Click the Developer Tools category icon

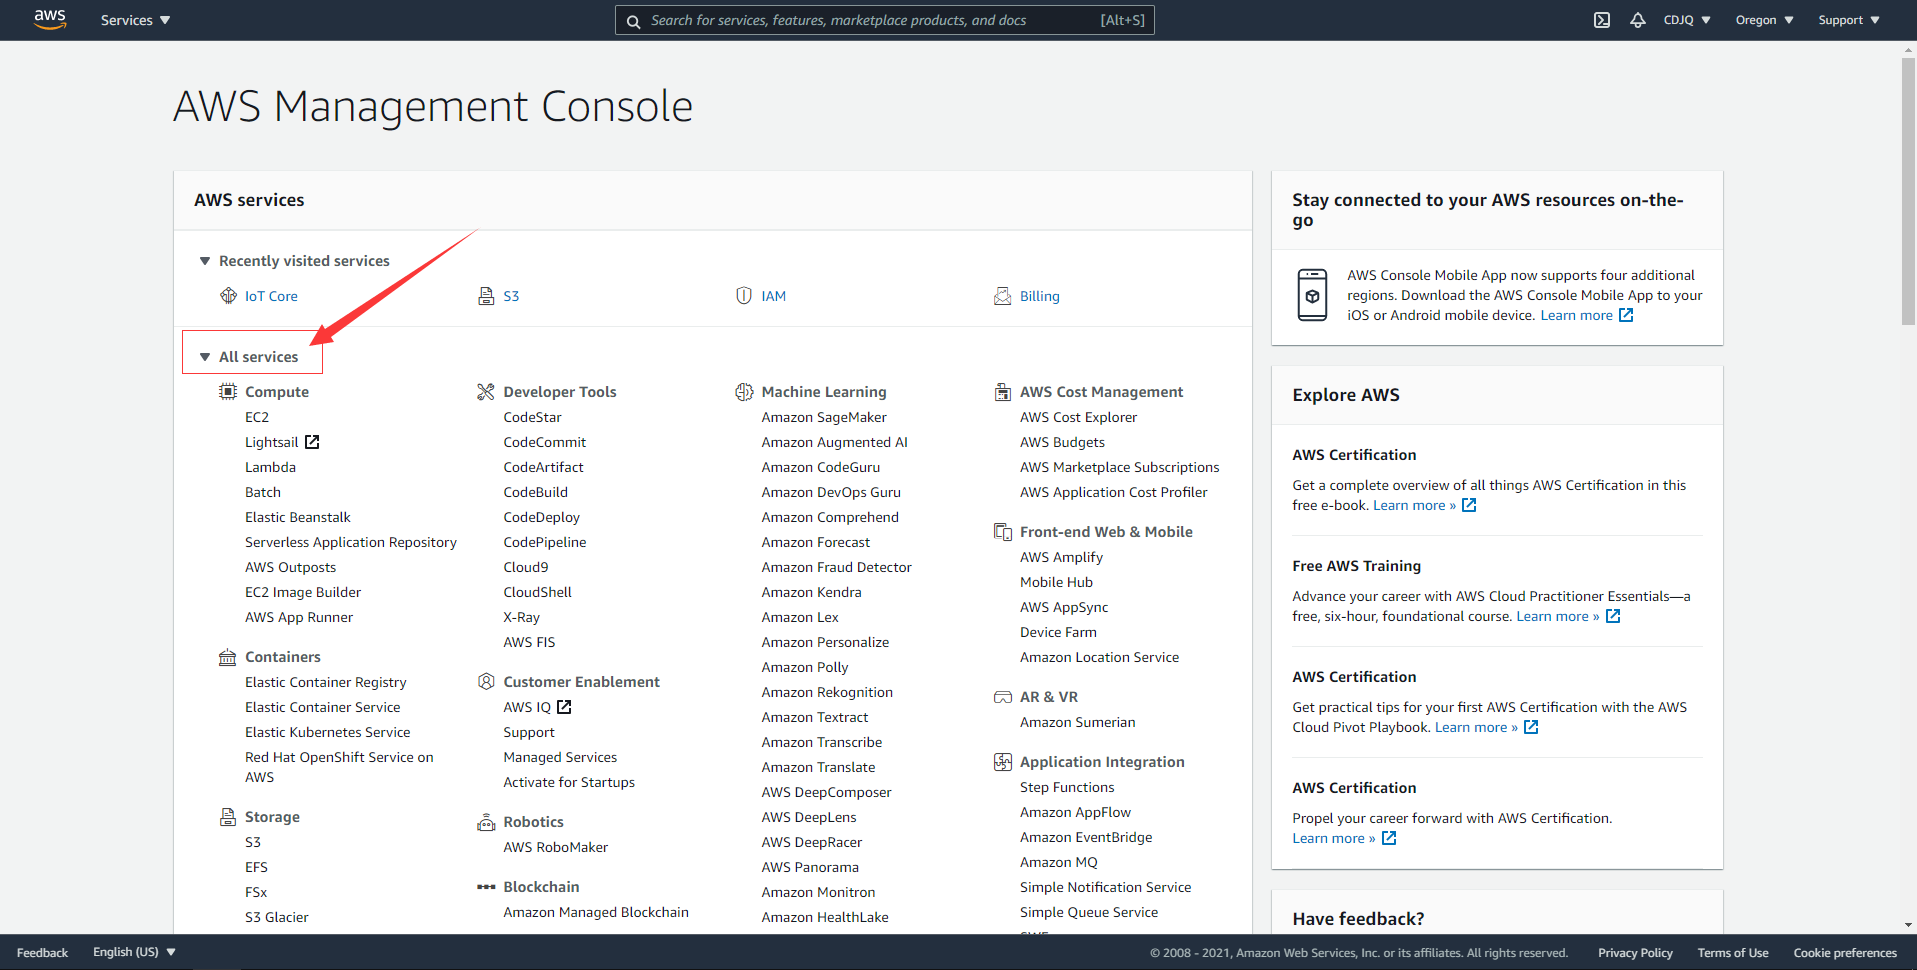(486, 392)
